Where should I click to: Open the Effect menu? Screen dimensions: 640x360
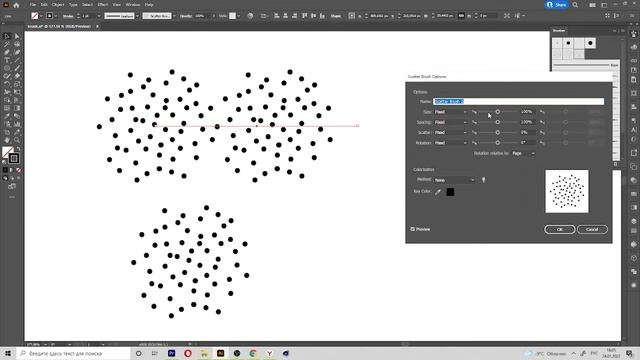(103, 5)
